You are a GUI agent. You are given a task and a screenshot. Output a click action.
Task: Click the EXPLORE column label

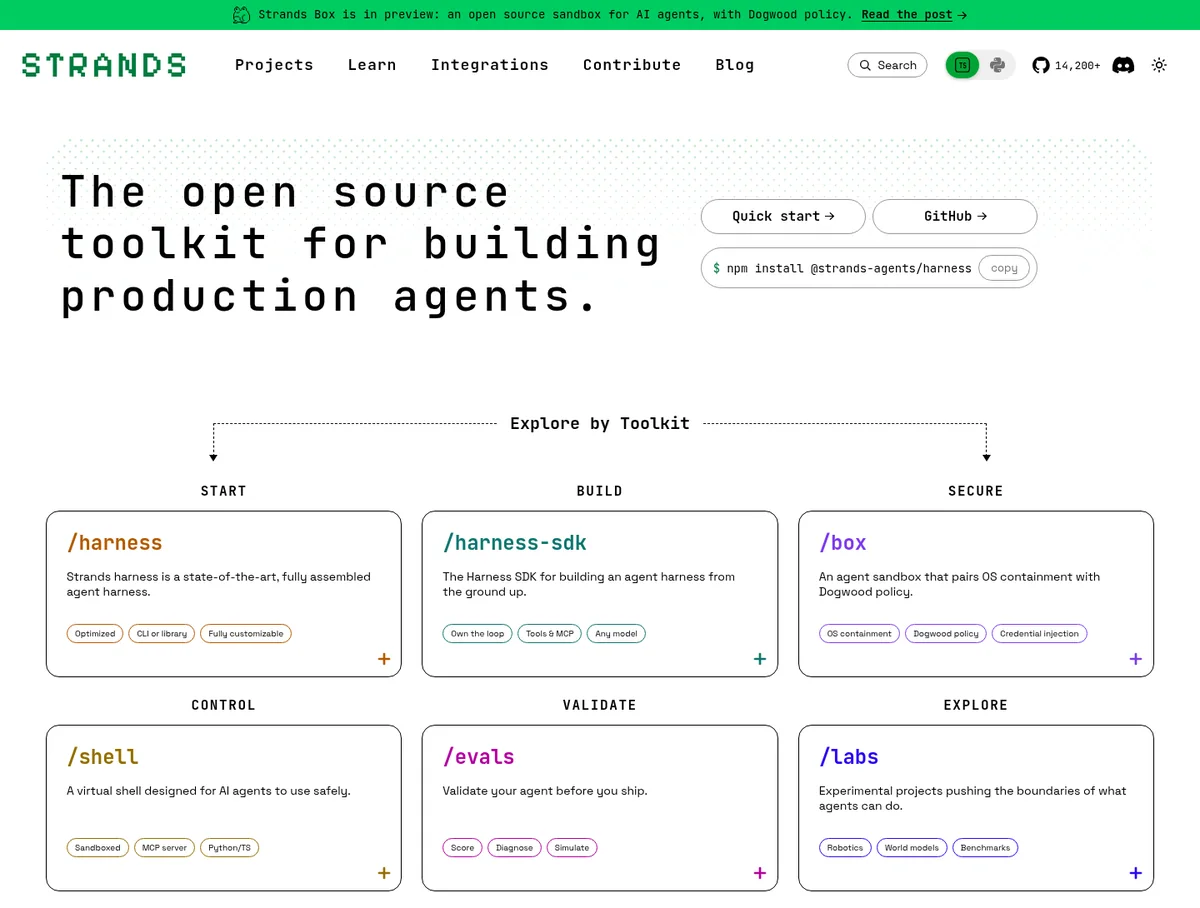pyautogui.click(x=975, y=705)
